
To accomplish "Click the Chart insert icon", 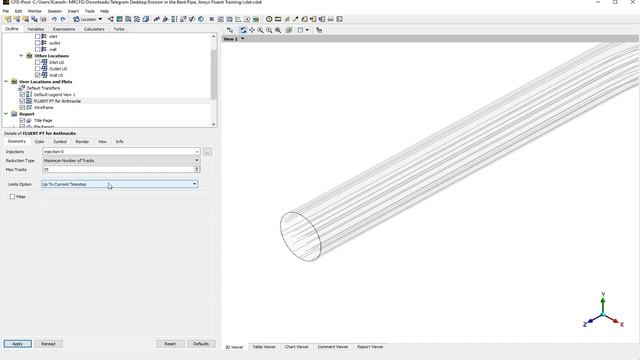I will (x=238, y=19).
